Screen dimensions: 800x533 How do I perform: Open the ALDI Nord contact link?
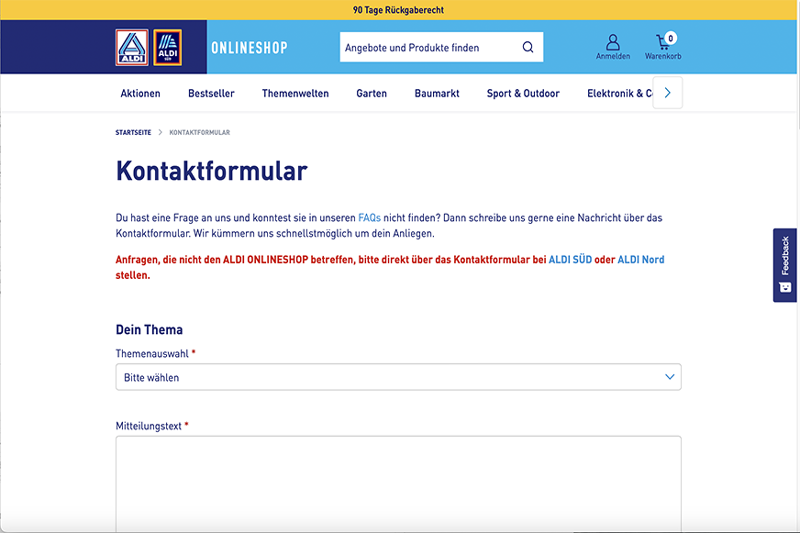[641, 260]
